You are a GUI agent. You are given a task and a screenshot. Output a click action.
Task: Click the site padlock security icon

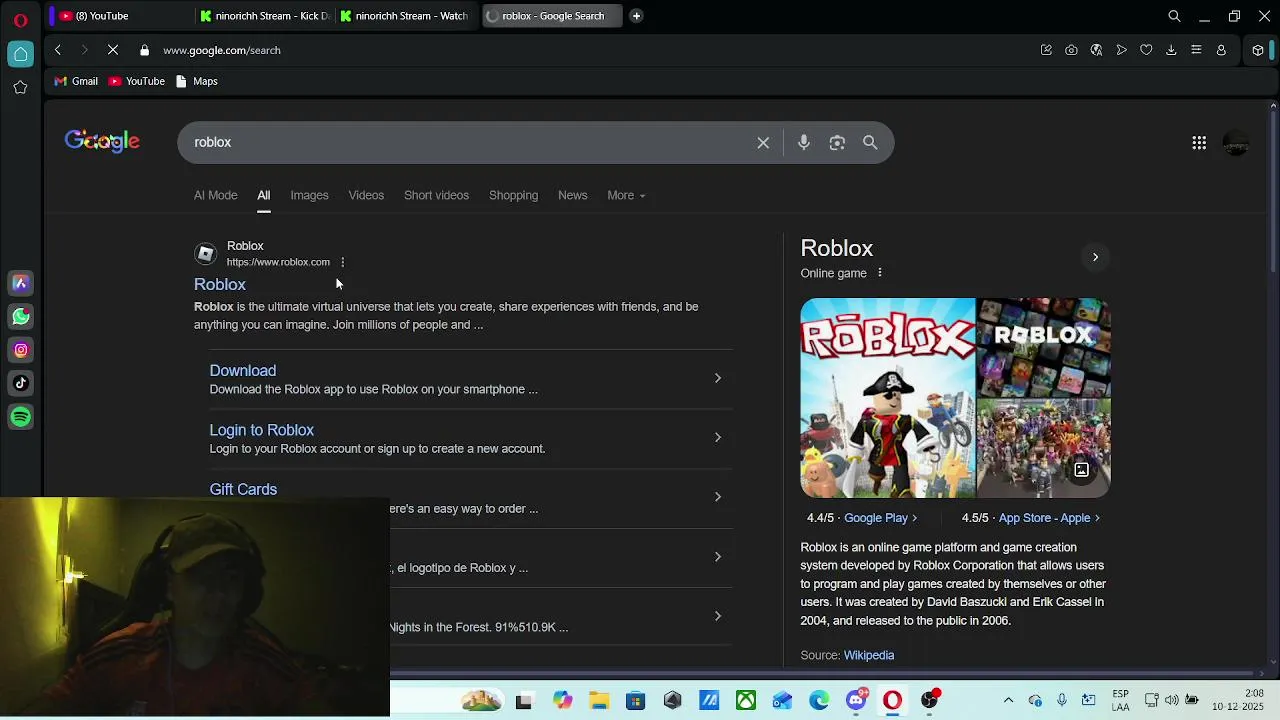[x=145, y=50]
